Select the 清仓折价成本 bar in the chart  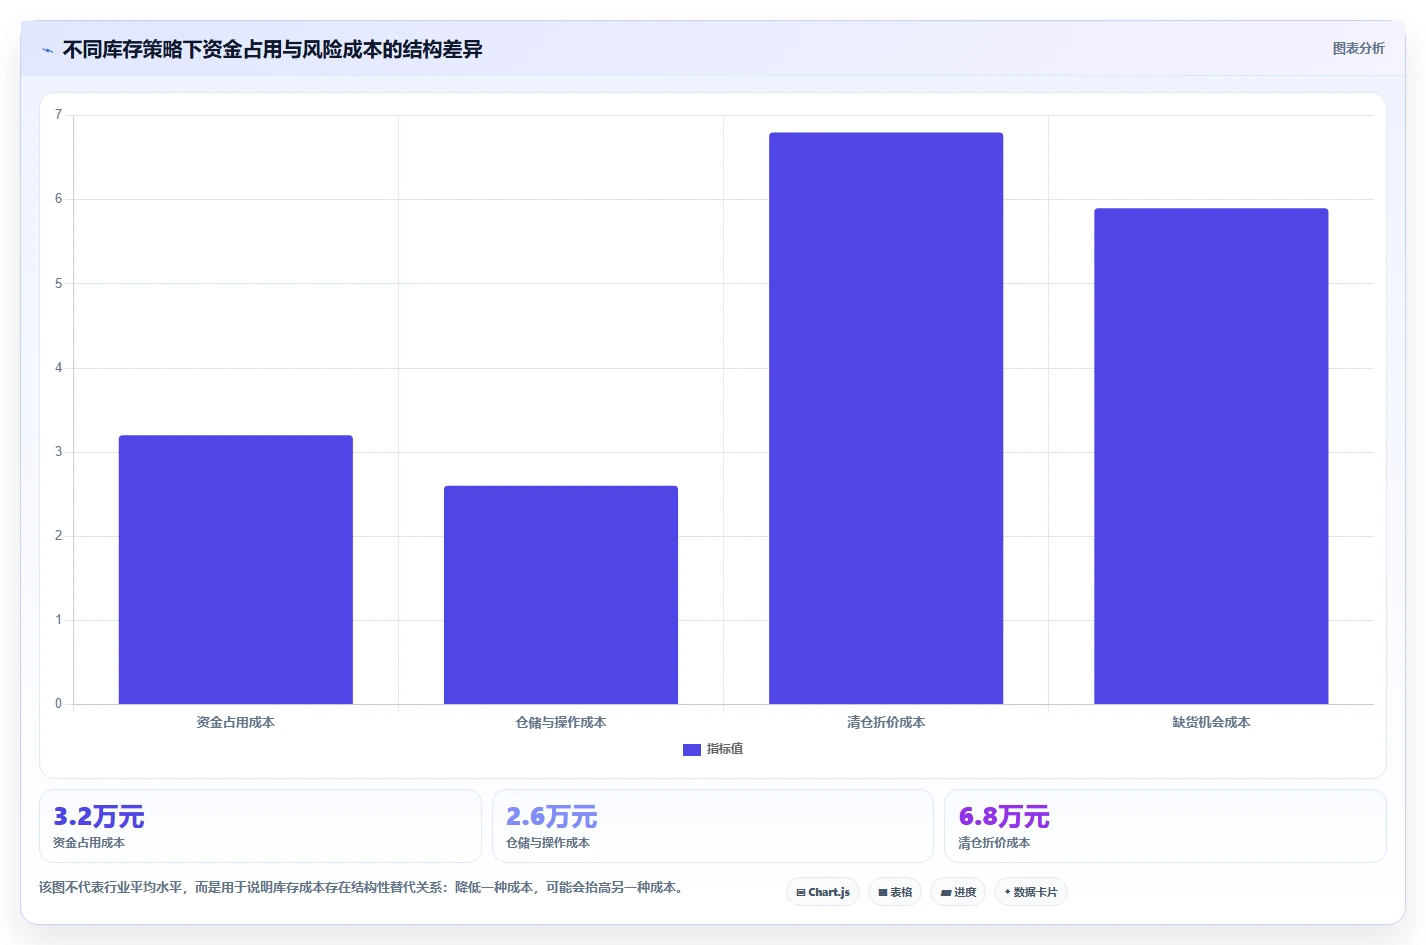pyautogui.click(x=886, y=418)
